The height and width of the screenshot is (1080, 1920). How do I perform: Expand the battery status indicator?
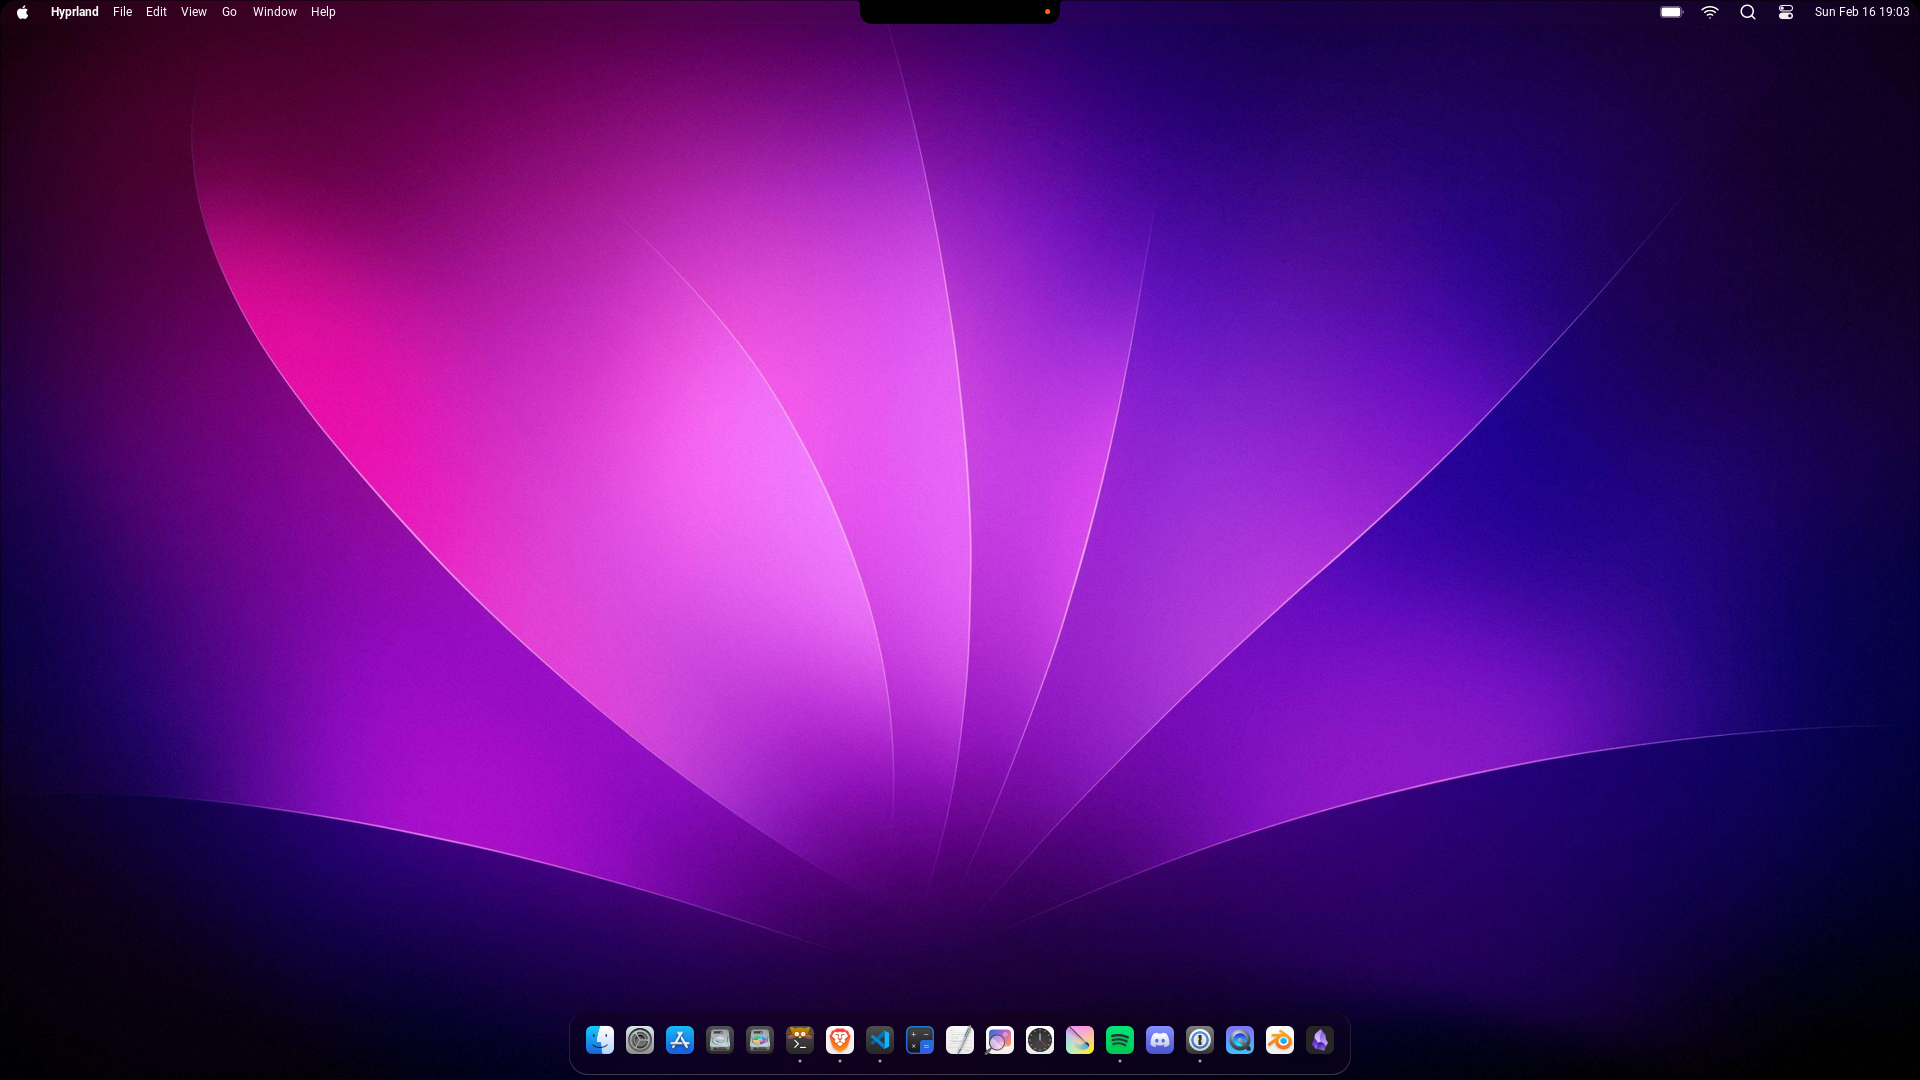[1672, 12]
